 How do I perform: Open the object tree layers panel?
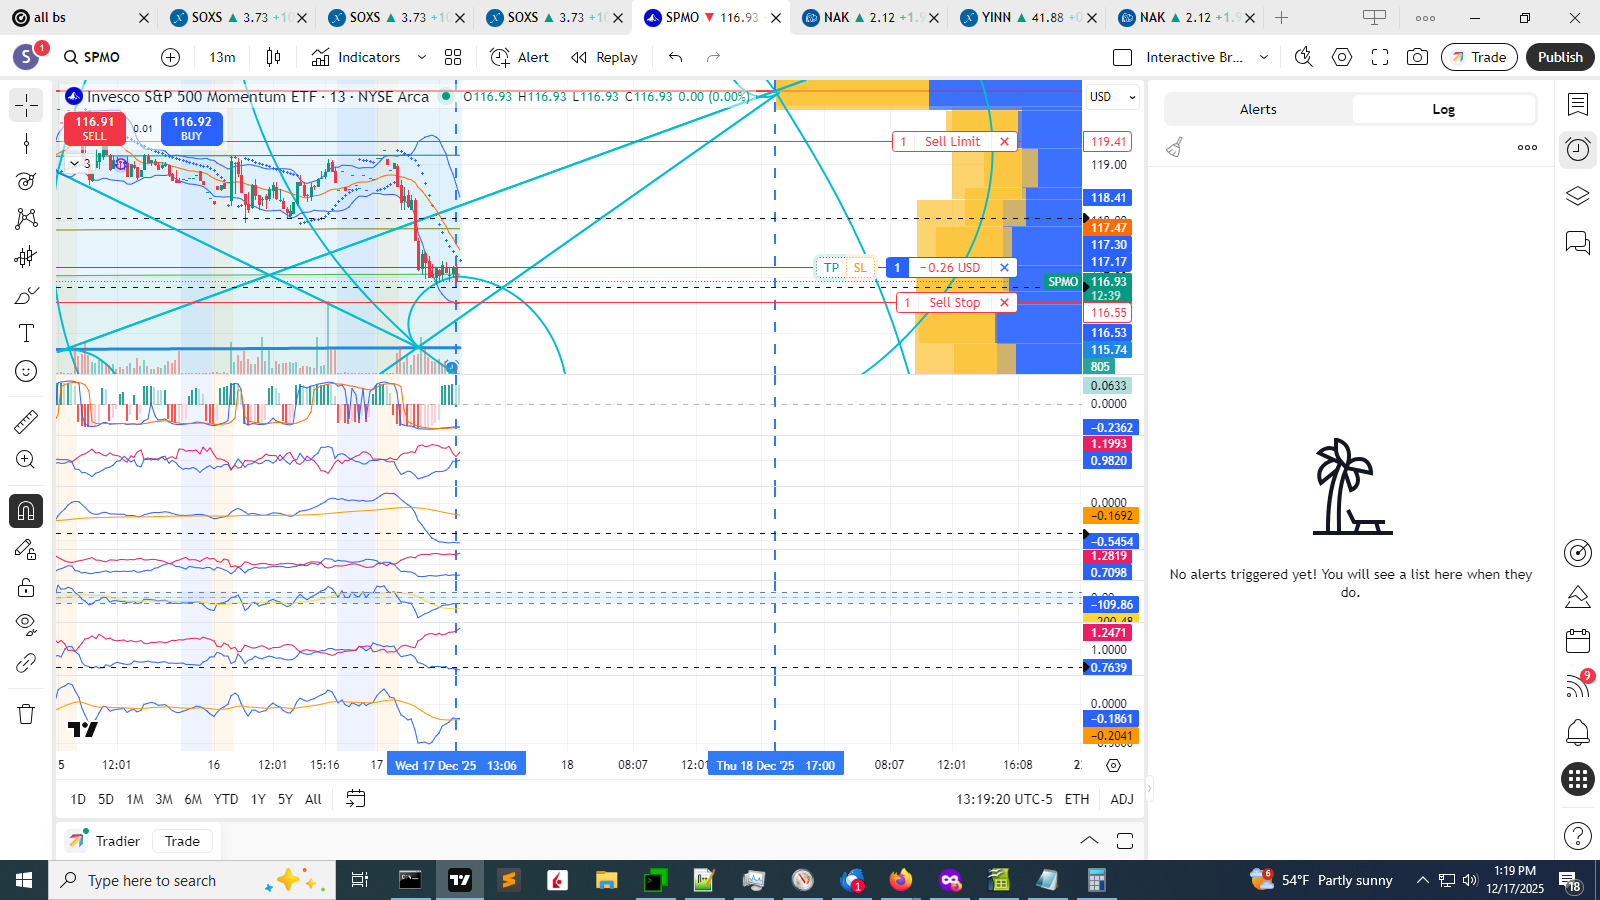coord(1578,196)
